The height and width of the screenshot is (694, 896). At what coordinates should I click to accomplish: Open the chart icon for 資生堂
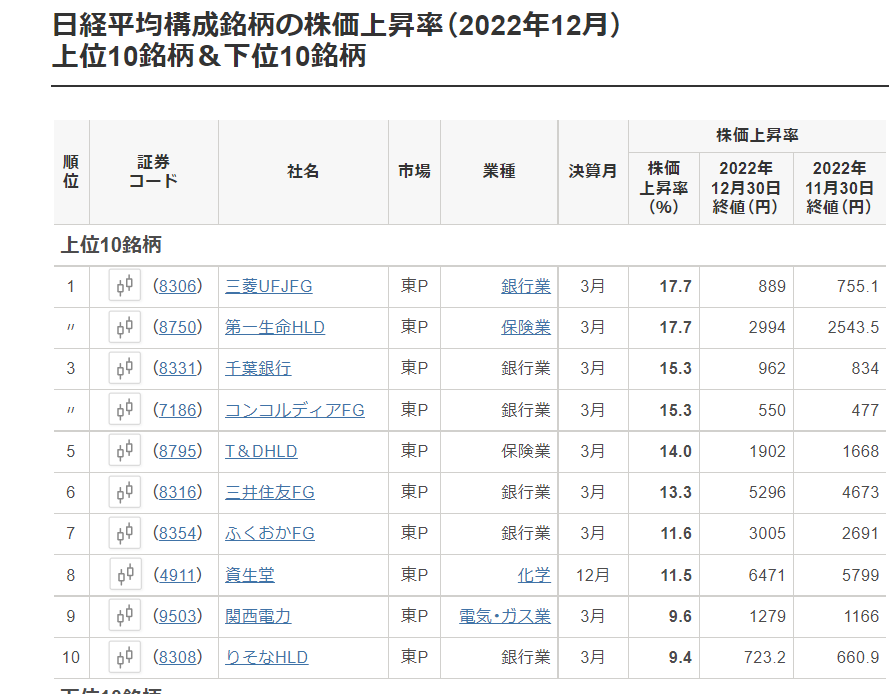coord(125,575)
